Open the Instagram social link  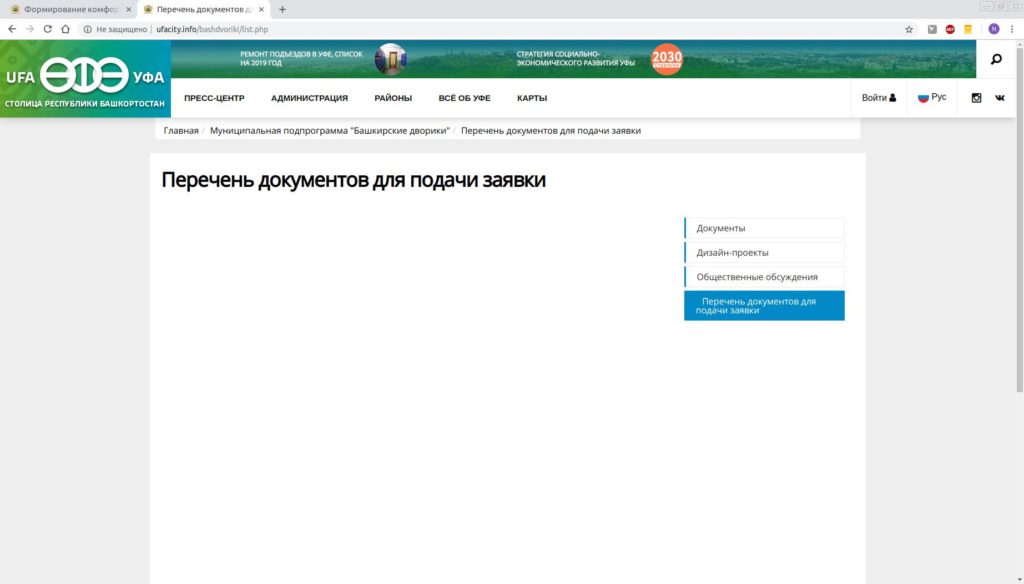tap(976, 98)
